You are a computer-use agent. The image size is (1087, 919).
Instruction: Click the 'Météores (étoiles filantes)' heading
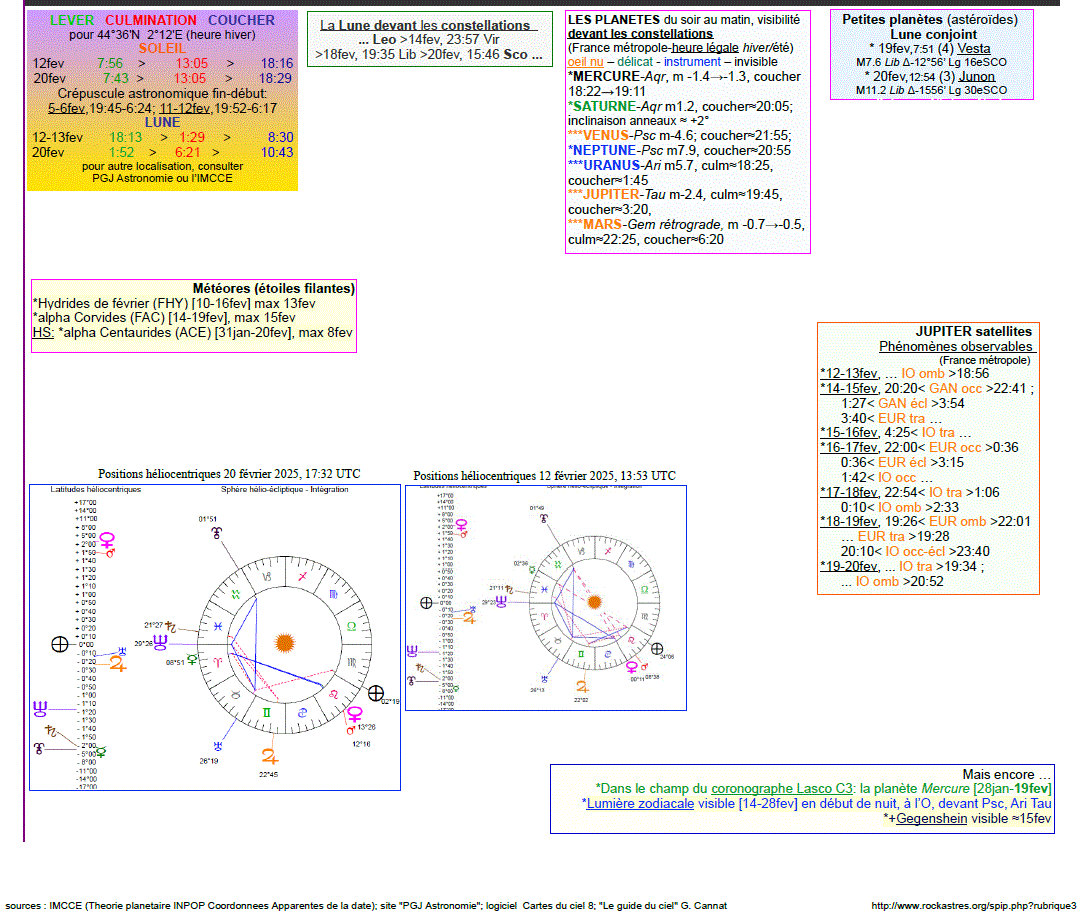point(273,288)
